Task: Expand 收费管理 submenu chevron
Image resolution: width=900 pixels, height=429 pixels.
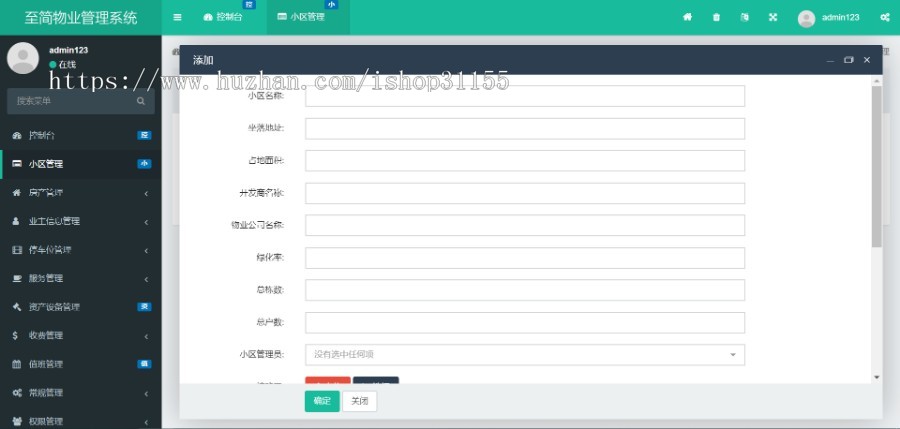Action: (146, 336)
